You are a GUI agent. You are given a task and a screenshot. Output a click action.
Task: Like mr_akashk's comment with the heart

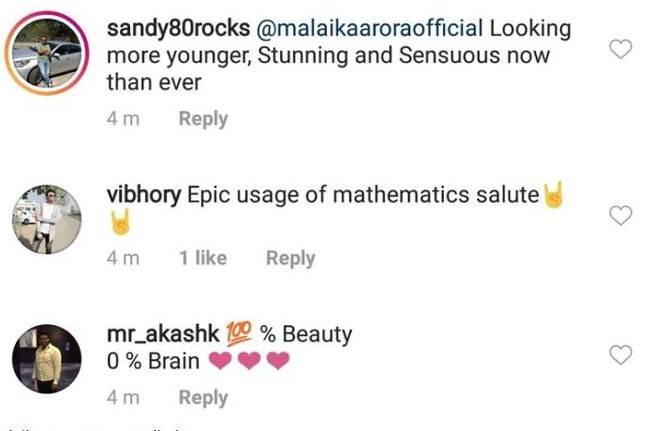click(x=621, y=354)
